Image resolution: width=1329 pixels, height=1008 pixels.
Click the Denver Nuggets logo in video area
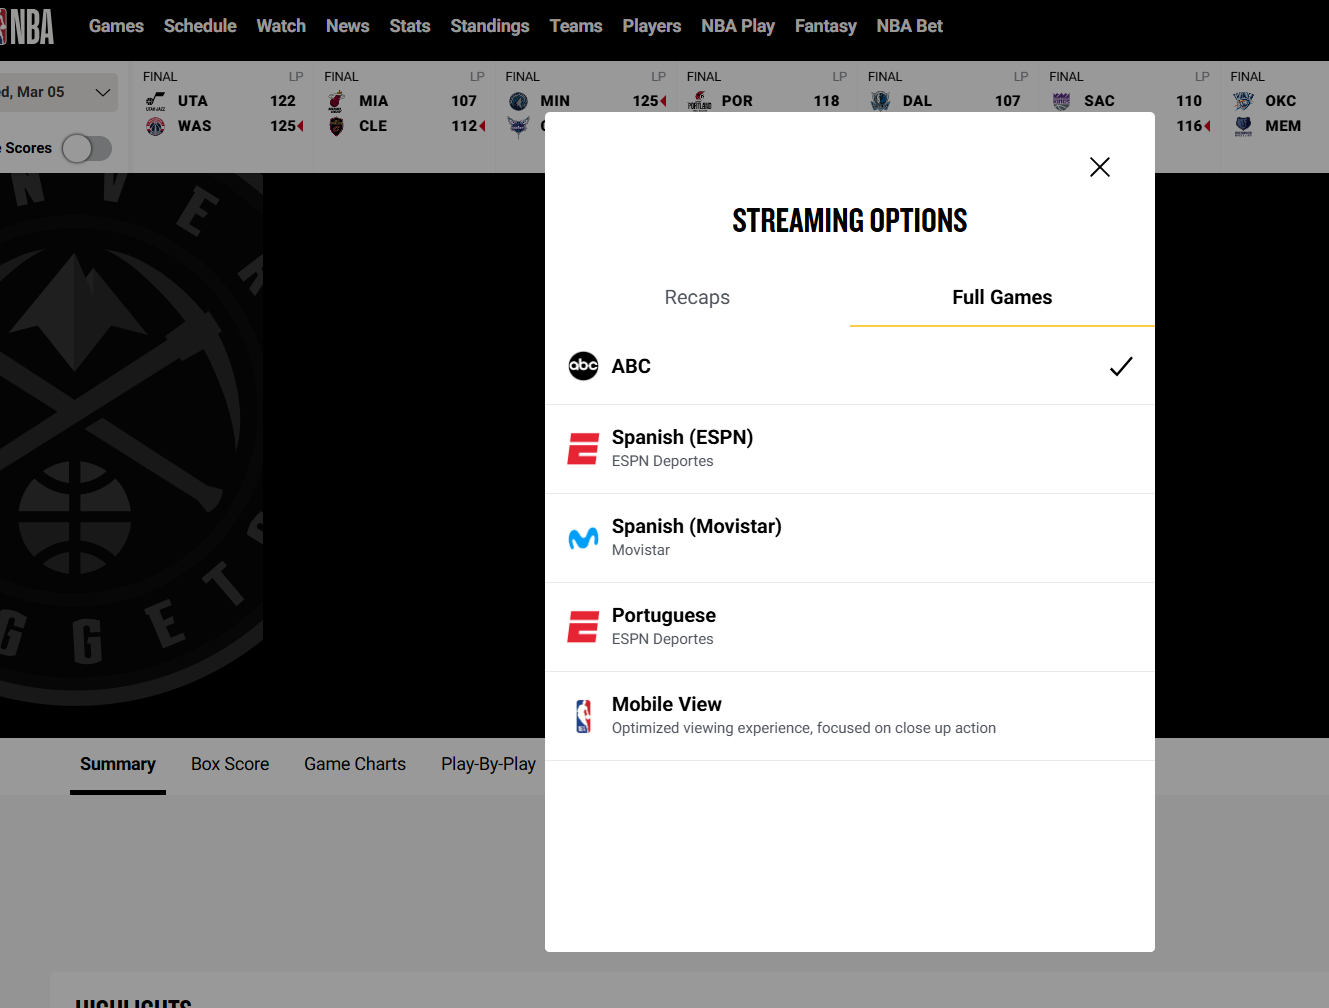(131, 440)
